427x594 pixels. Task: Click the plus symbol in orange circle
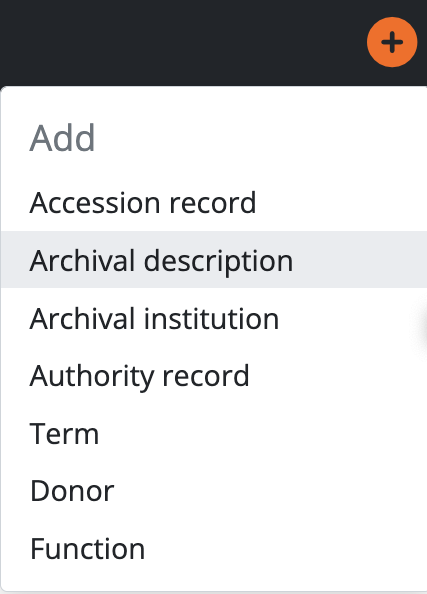(x=392, y=42)
